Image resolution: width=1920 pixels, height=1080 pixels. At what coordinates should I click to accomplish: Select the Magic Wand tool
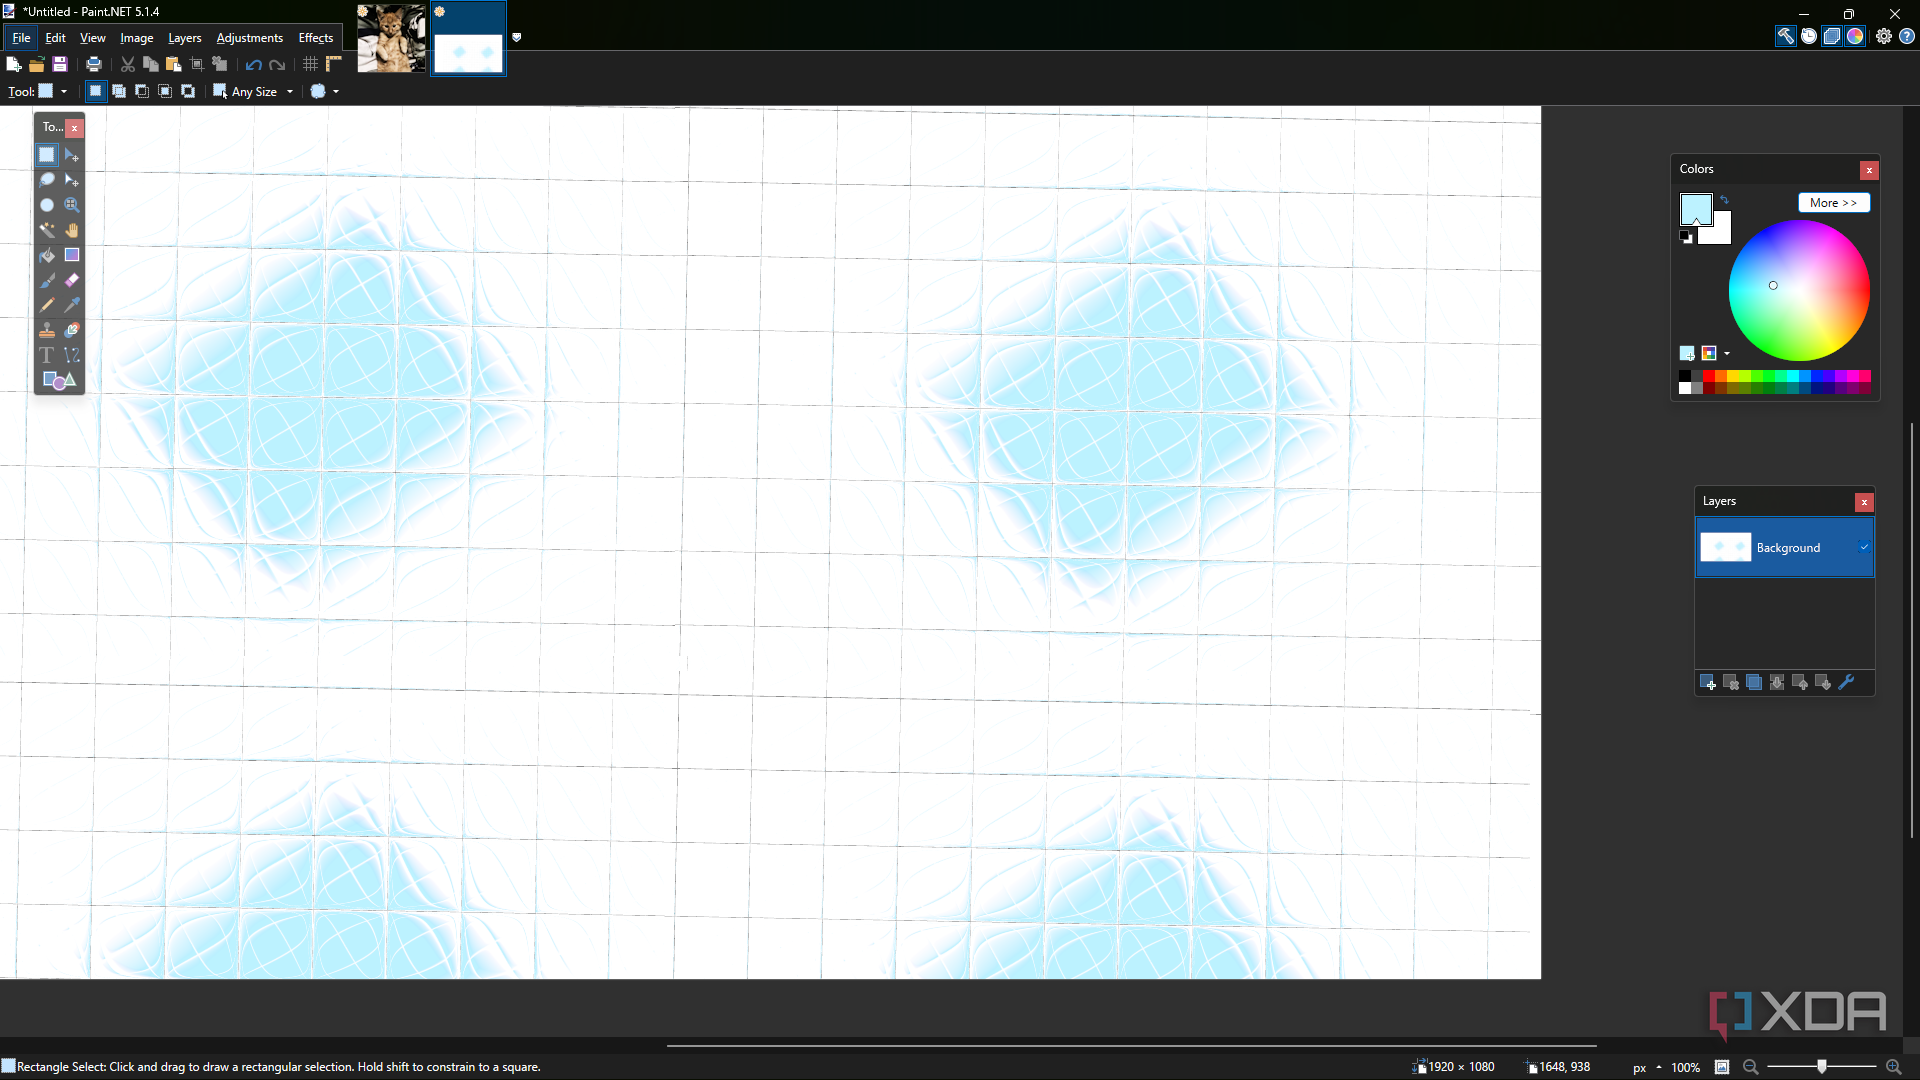coord(47,230)
